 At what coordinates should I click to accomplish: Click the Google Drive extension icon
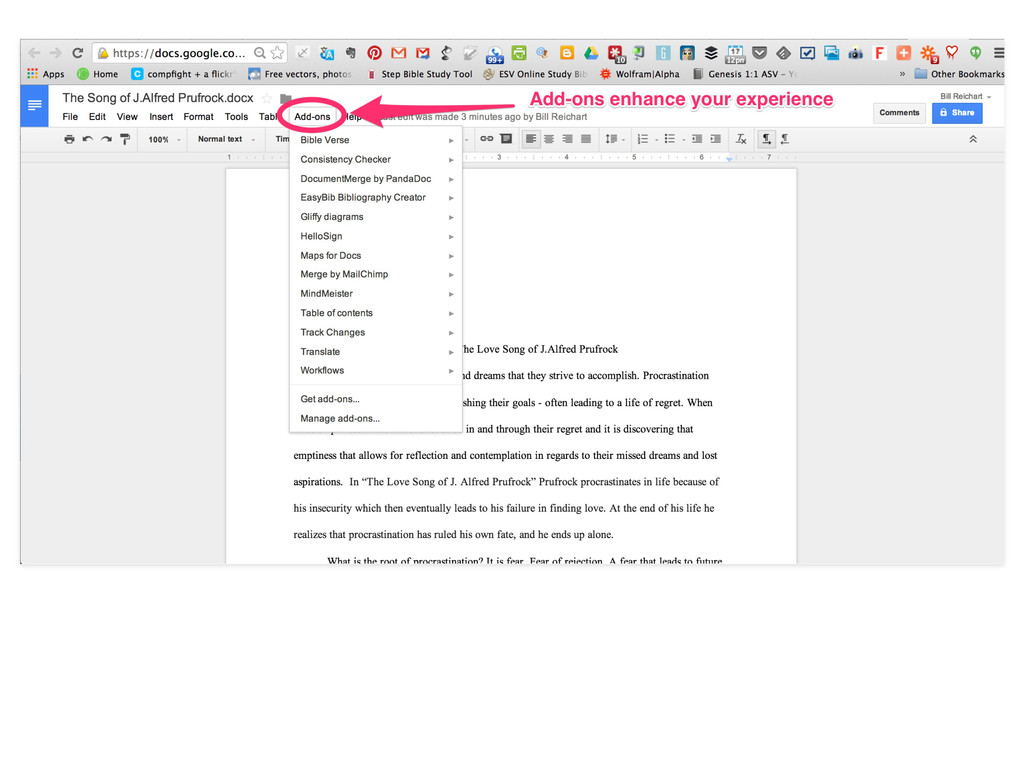click(591, 53)
